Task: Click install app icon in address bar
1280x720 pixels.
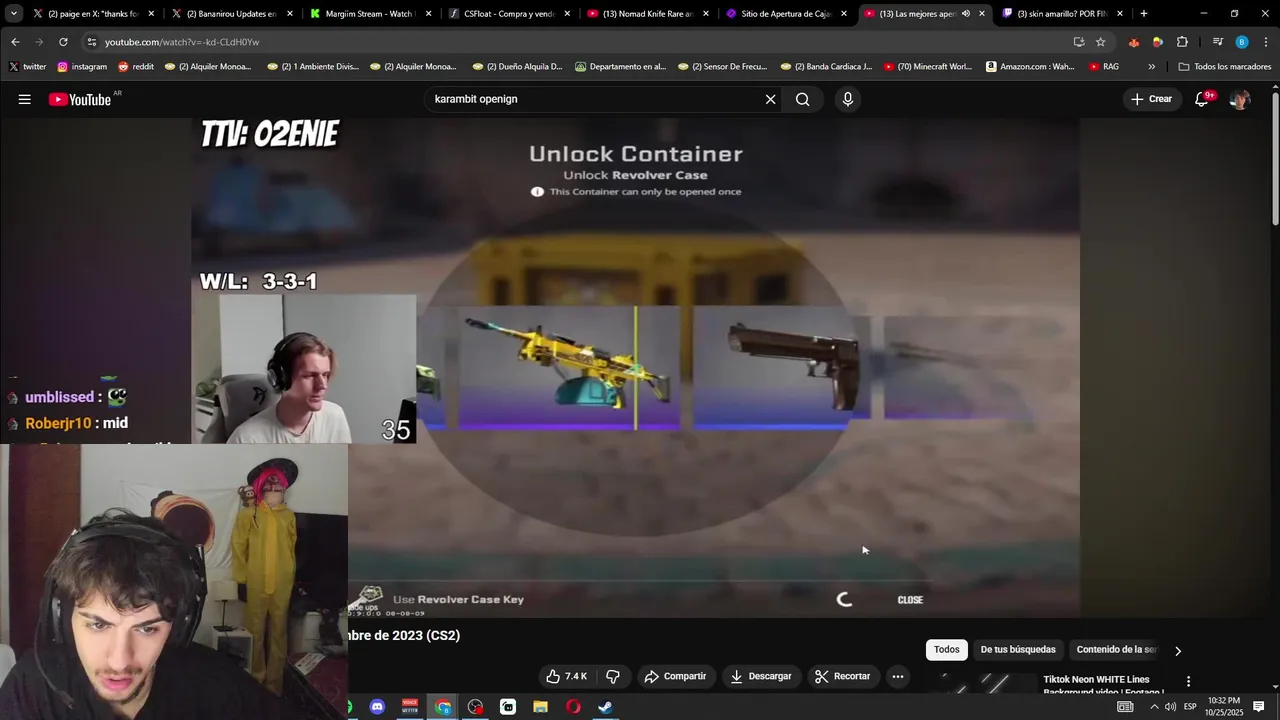Action: (x=1079, y=42)
